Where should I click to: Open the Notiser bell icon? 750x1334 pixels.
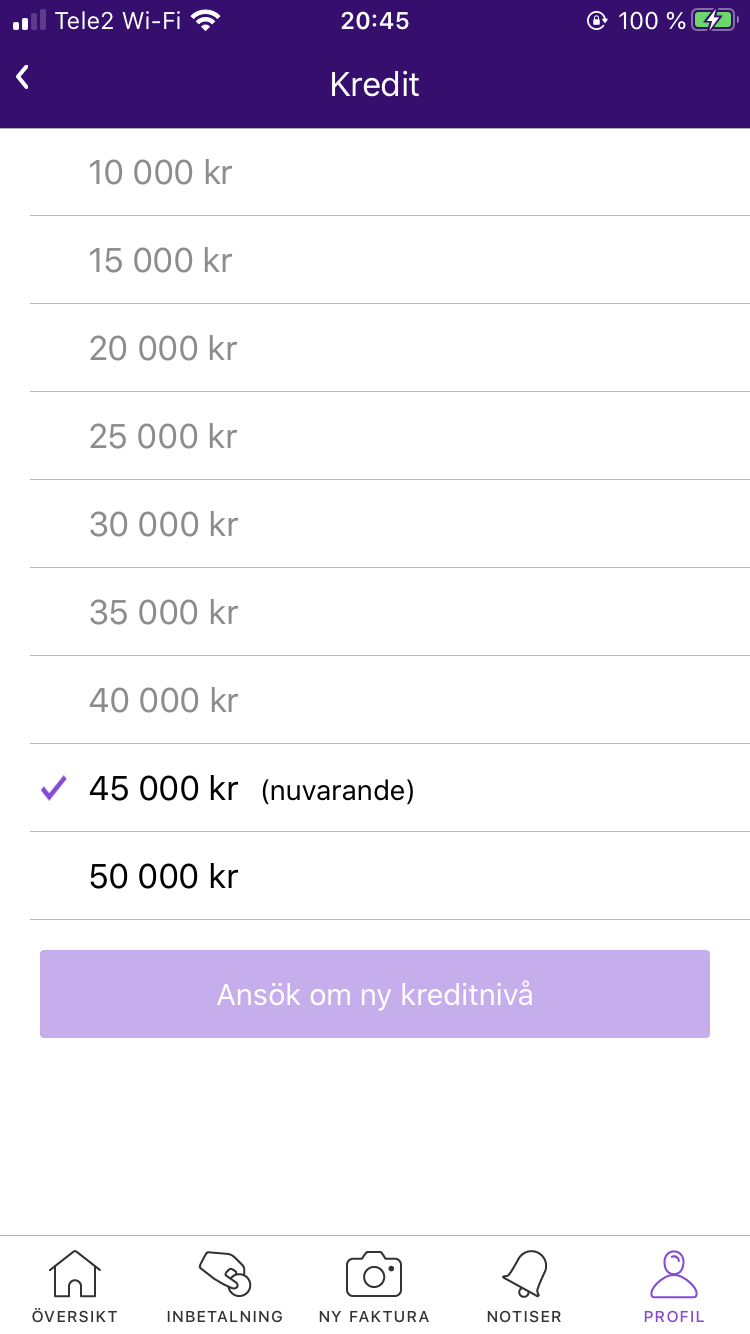(524, 1274)
